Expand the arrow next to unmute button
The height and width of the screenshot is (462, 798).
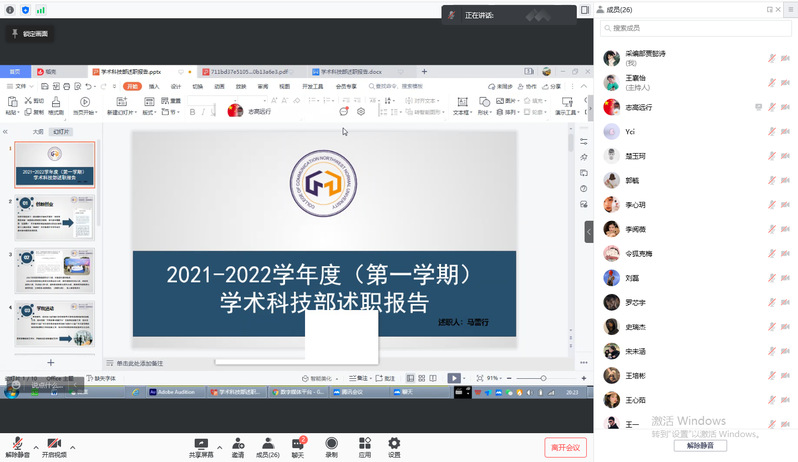click(36, 445)
